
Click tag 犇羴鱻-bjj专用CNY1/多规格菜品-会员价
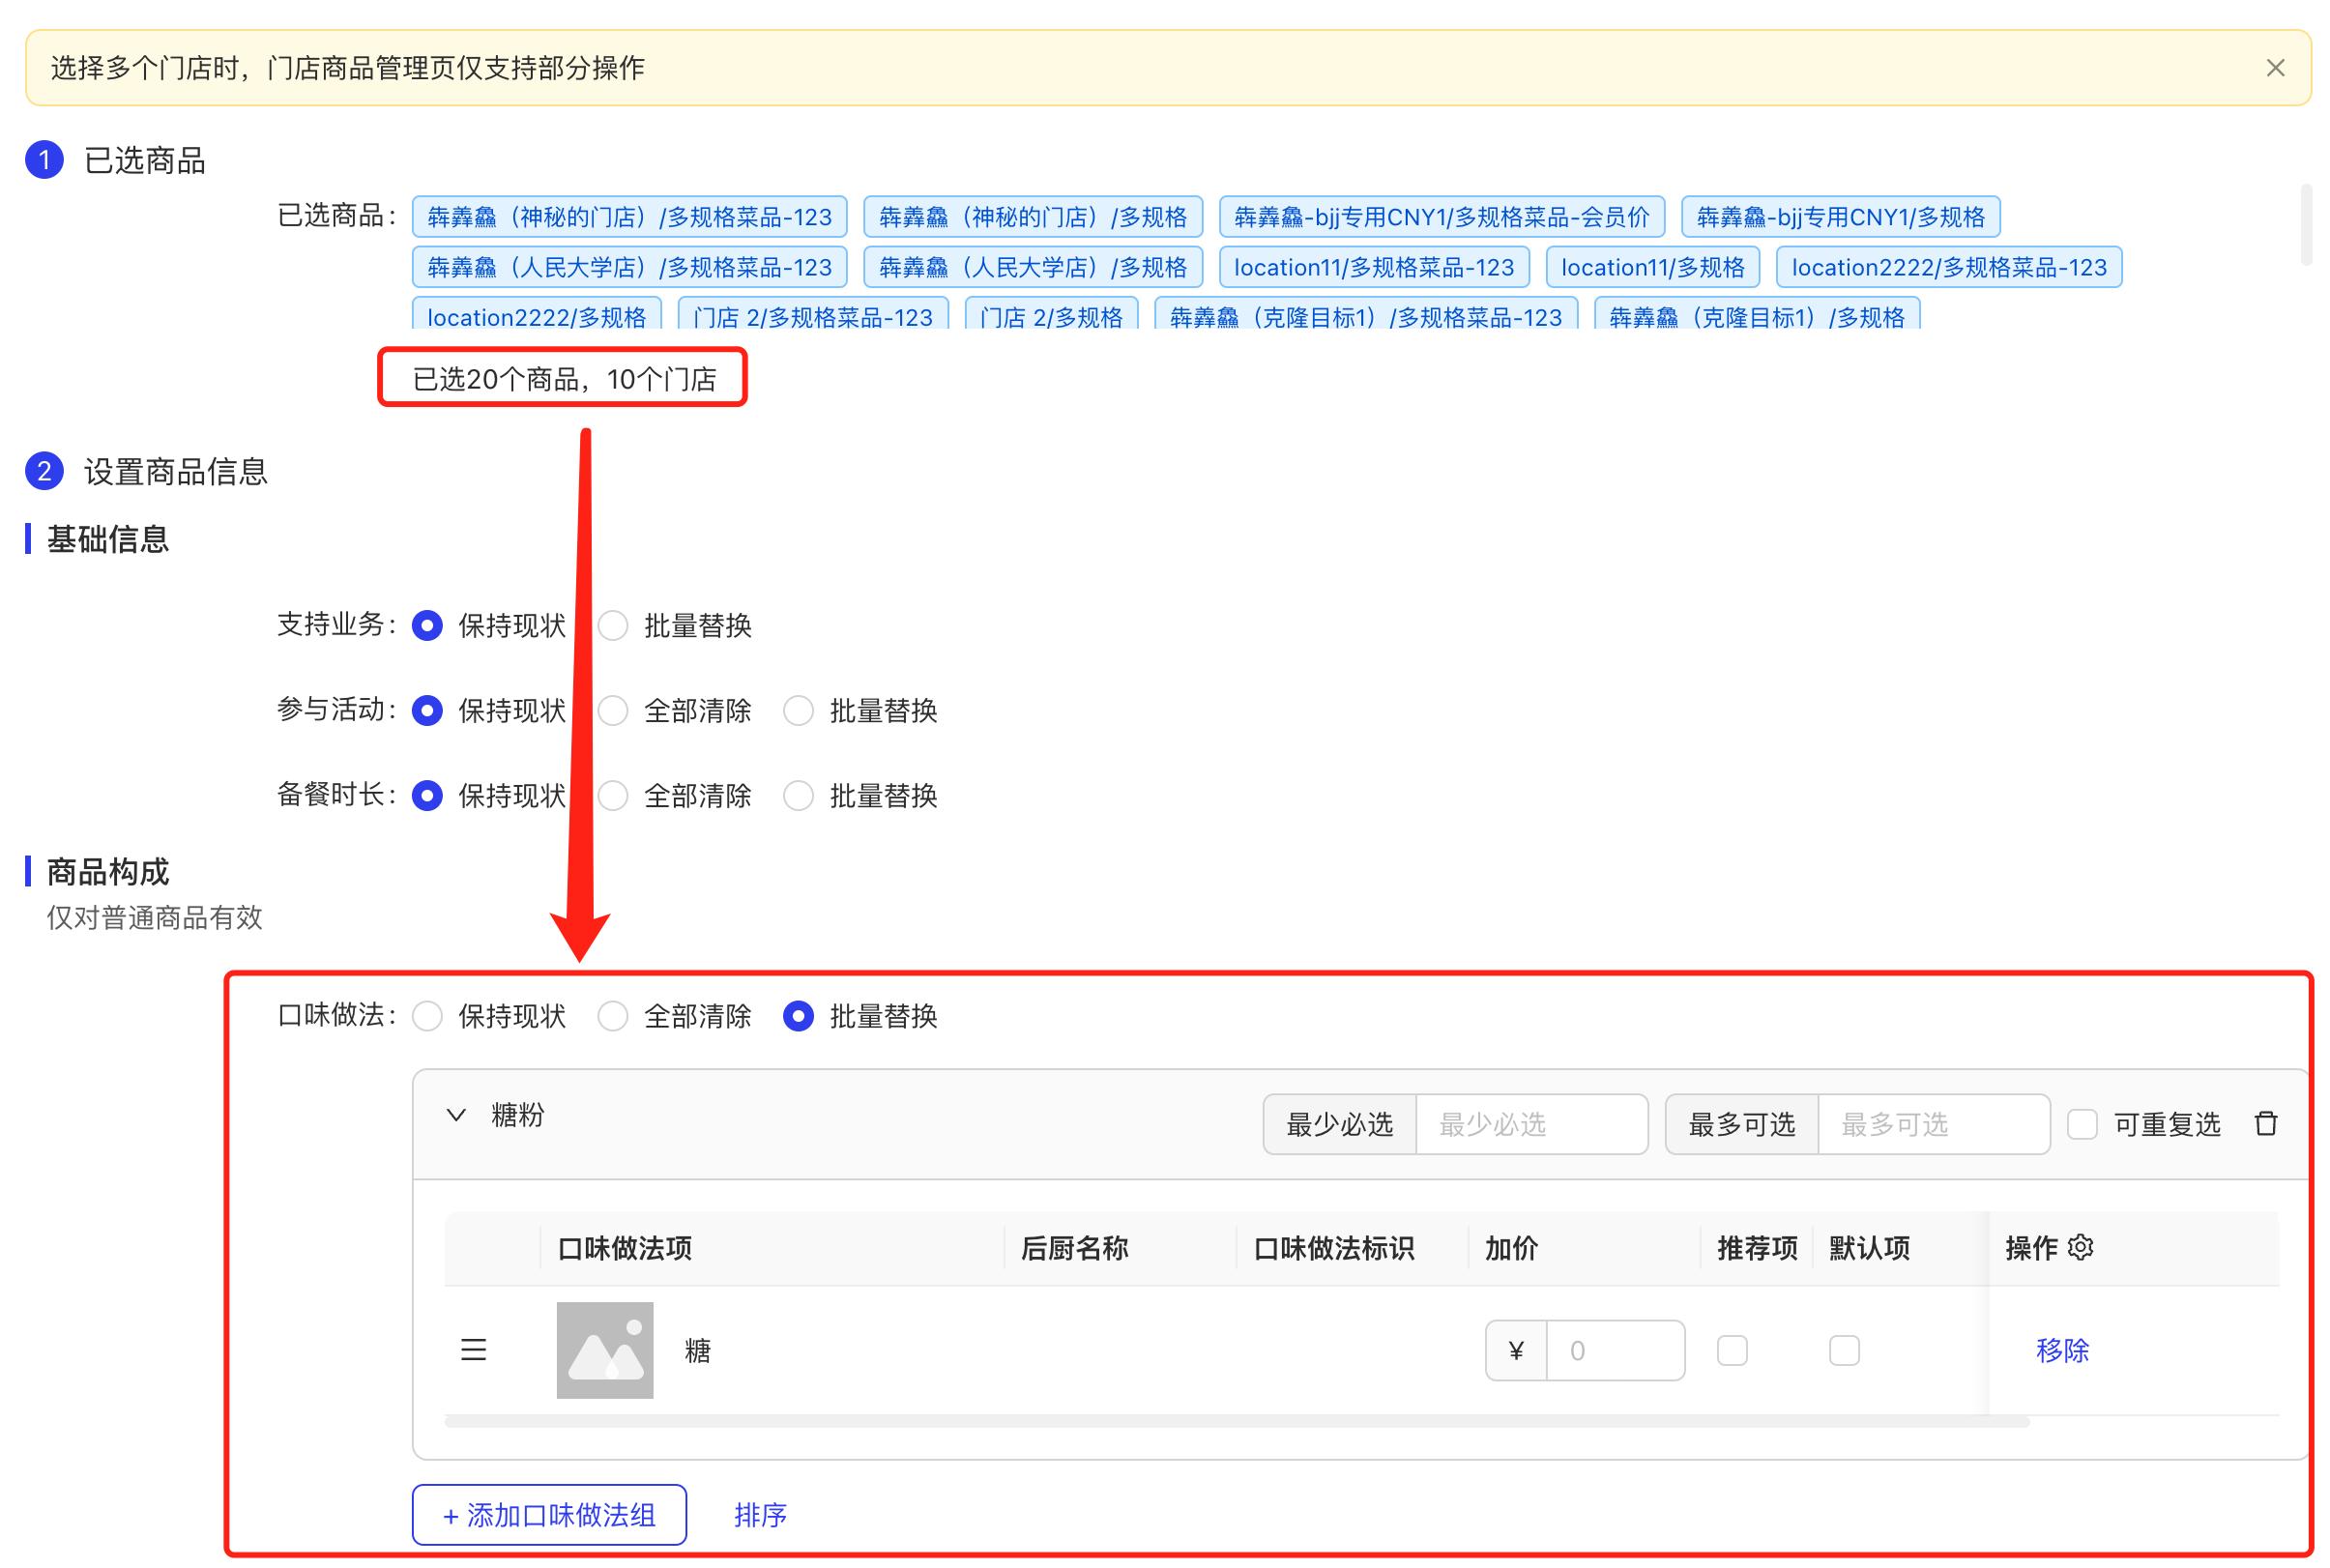point(1441,217)
